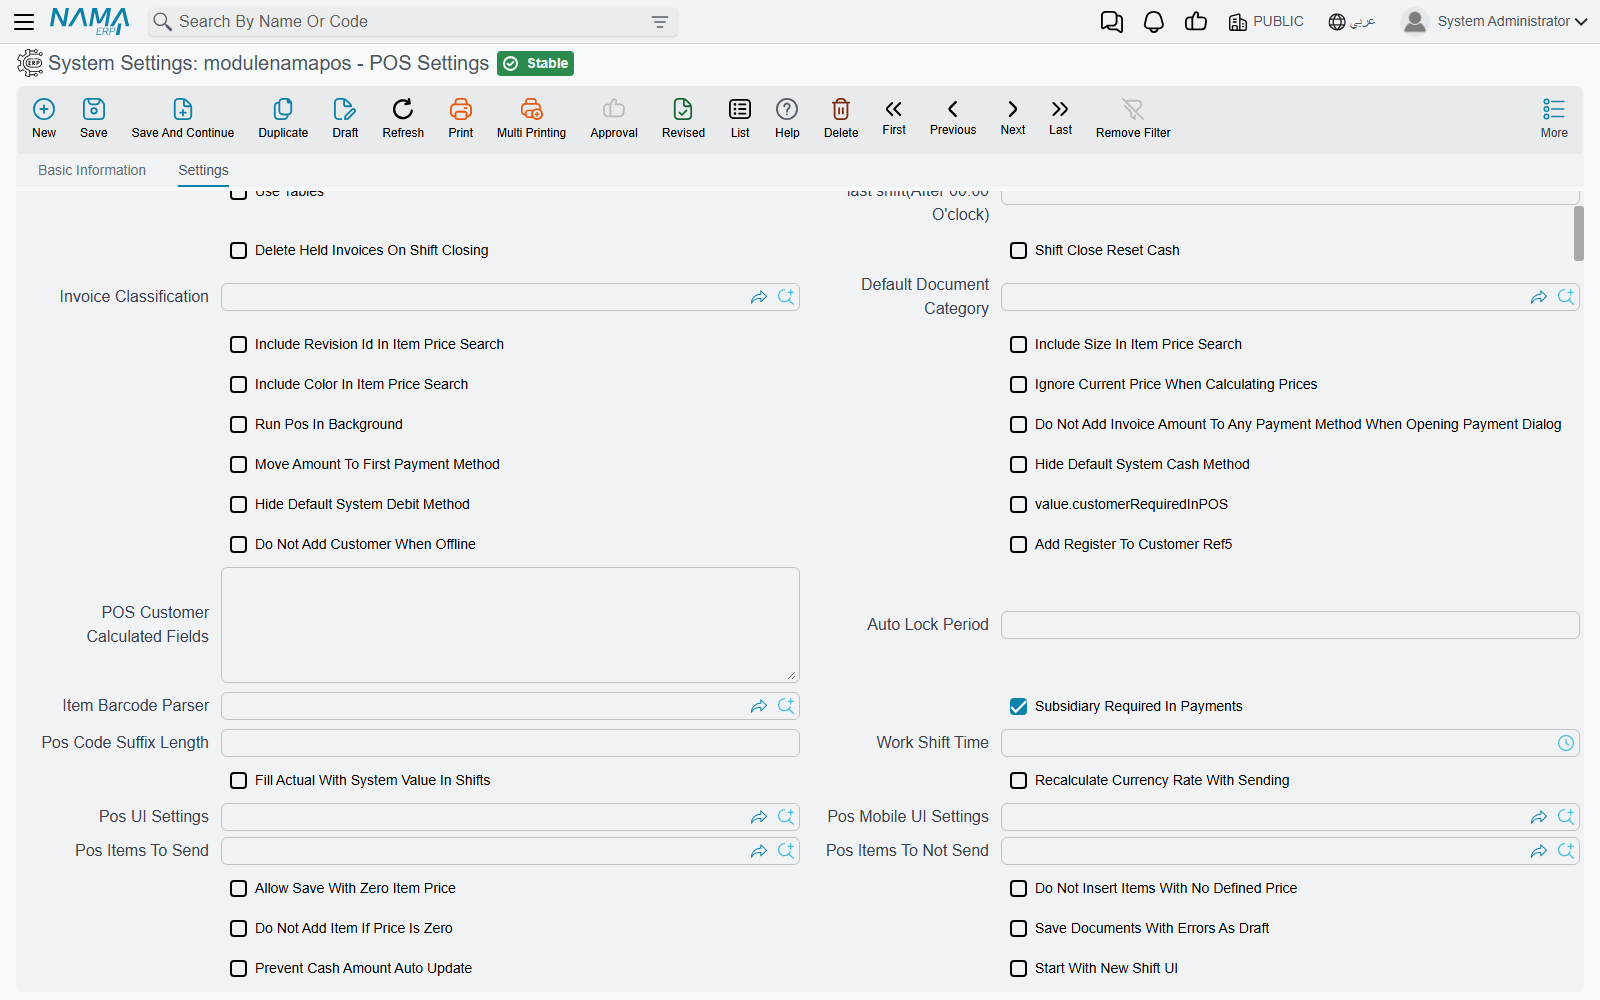Print using the Print icon
Image resolution: width=1600 pixels, height=1000 pixels.
[x=461, y=117]
